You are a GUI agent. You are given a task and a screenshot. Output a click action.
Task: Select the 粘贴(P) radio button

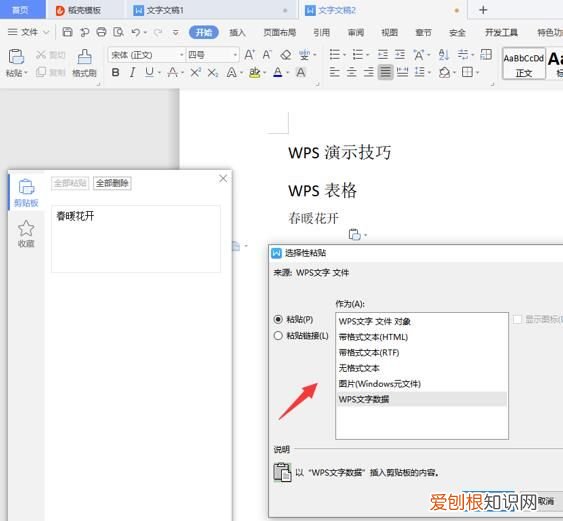(278, 319)
